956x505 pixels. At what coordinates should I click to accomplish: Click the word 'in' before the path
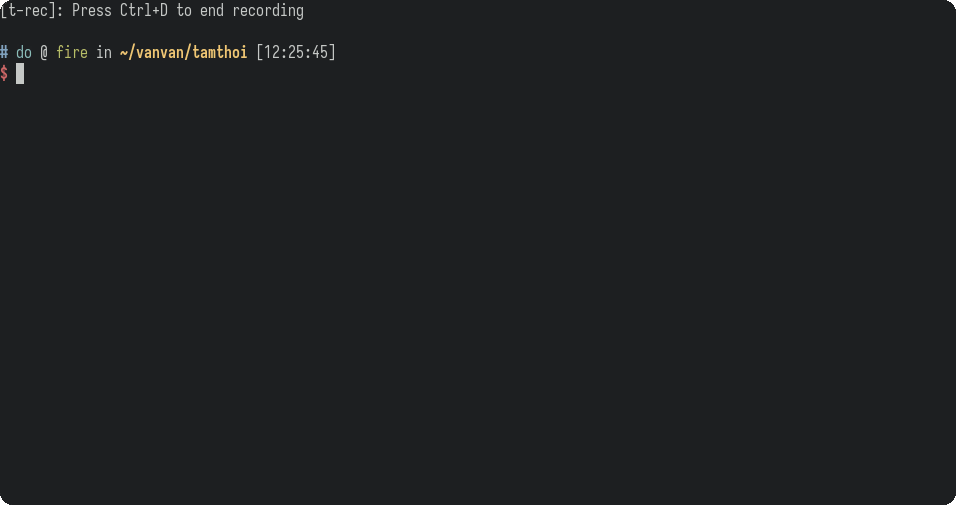(x=104, y=52)
